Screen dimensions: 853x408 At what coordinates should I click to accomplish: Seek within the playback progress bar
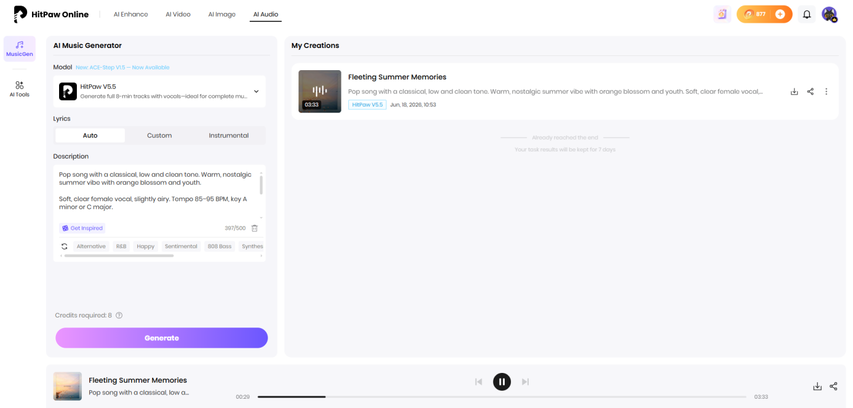pyautogui.click(x=502, y=397)
